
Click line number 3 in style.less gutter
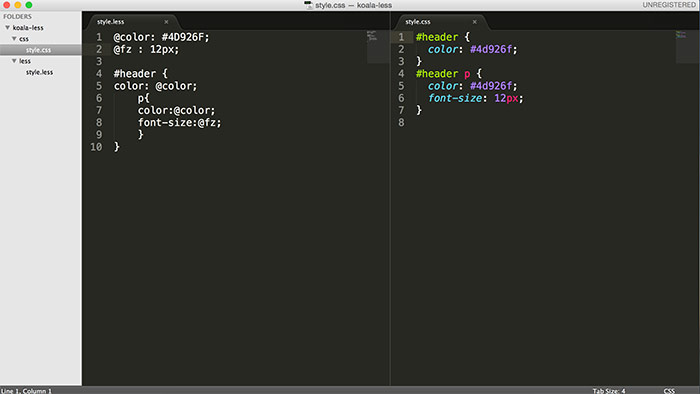(99, 61)
